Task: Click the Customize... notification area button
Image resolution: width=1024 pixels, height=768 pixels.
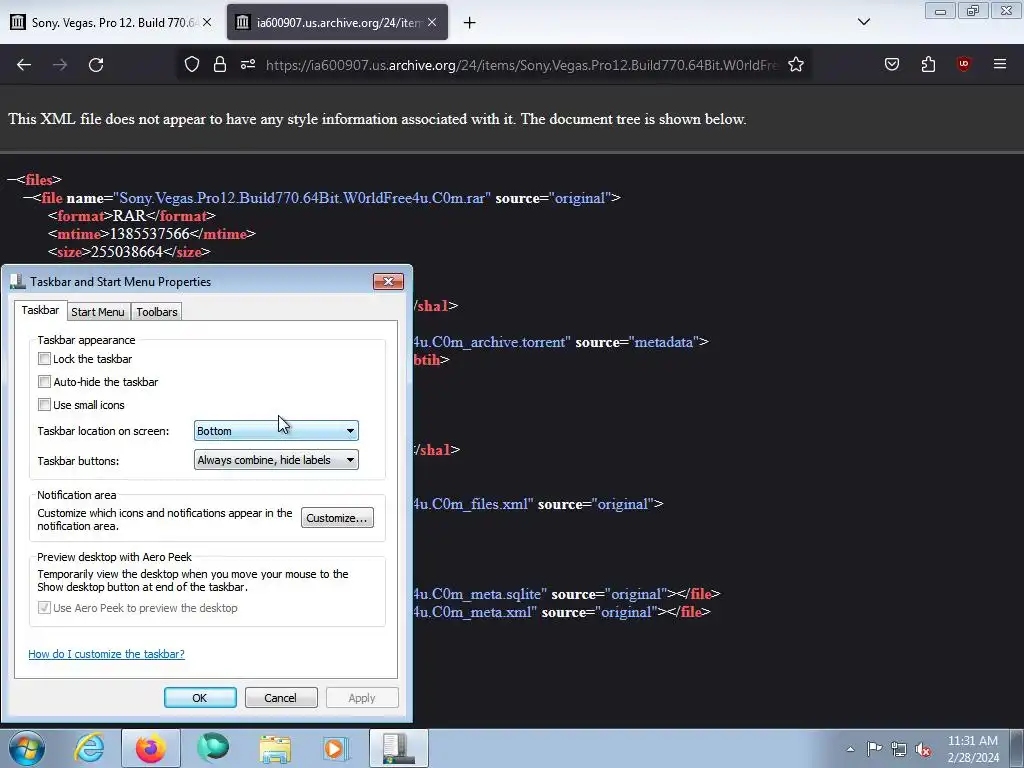Action: pyautogui.click(x=337, y=518)
